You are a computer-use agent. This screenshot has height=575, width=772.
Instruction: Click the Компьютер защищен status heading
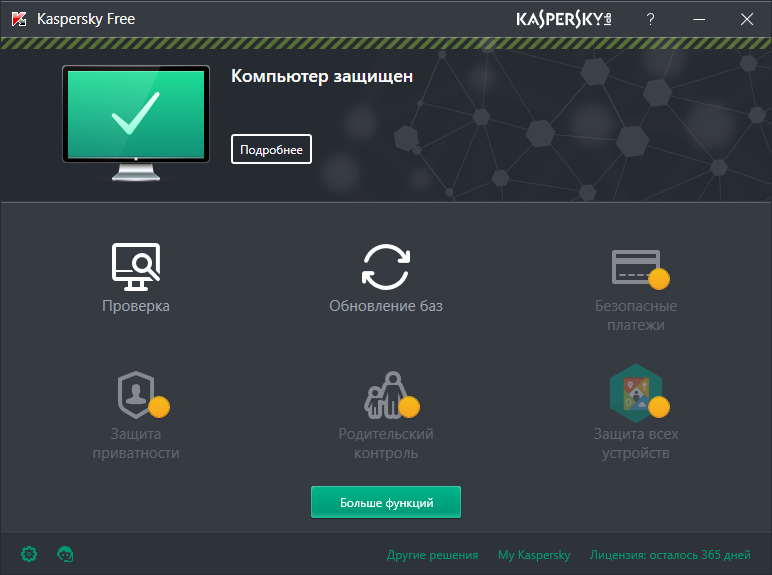pos(322,76)
